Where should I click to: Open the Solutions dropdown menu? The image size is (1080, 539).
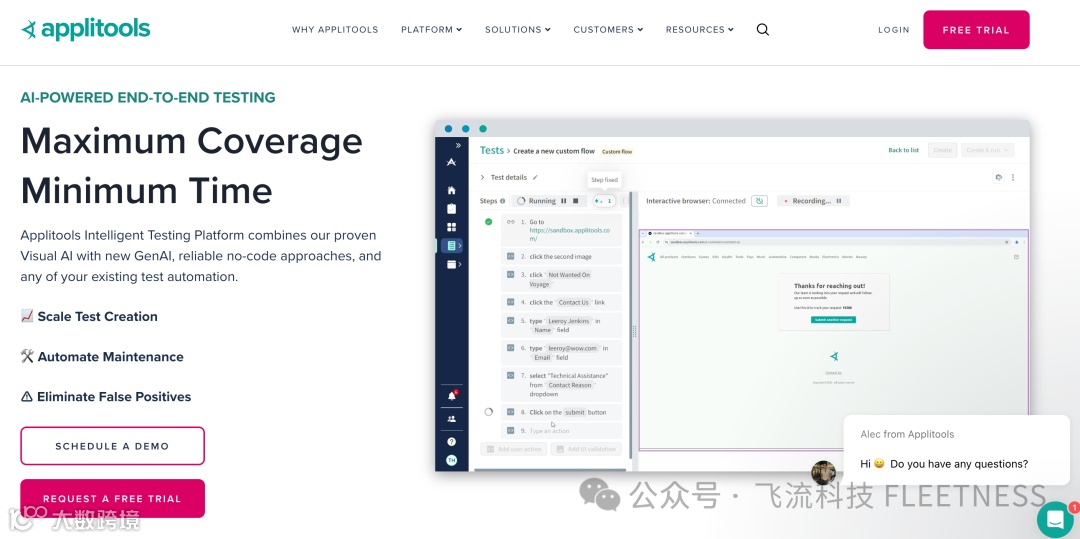coord(518,30)
